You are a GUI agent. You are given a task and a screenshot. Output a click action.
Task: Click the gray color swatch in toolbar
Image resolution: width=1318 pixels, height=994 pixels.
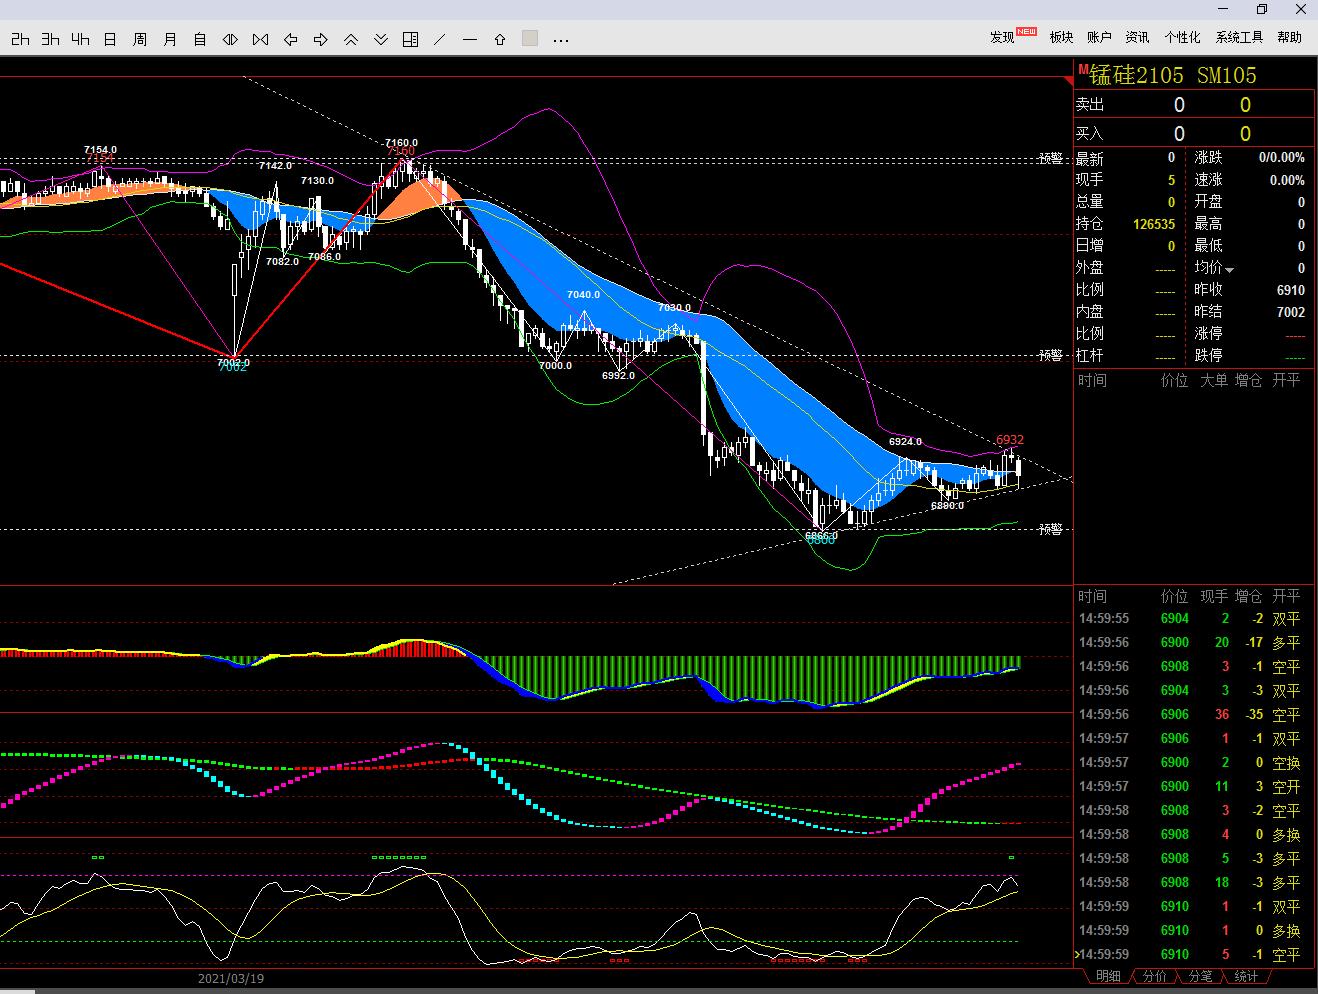tap(530, 39)
